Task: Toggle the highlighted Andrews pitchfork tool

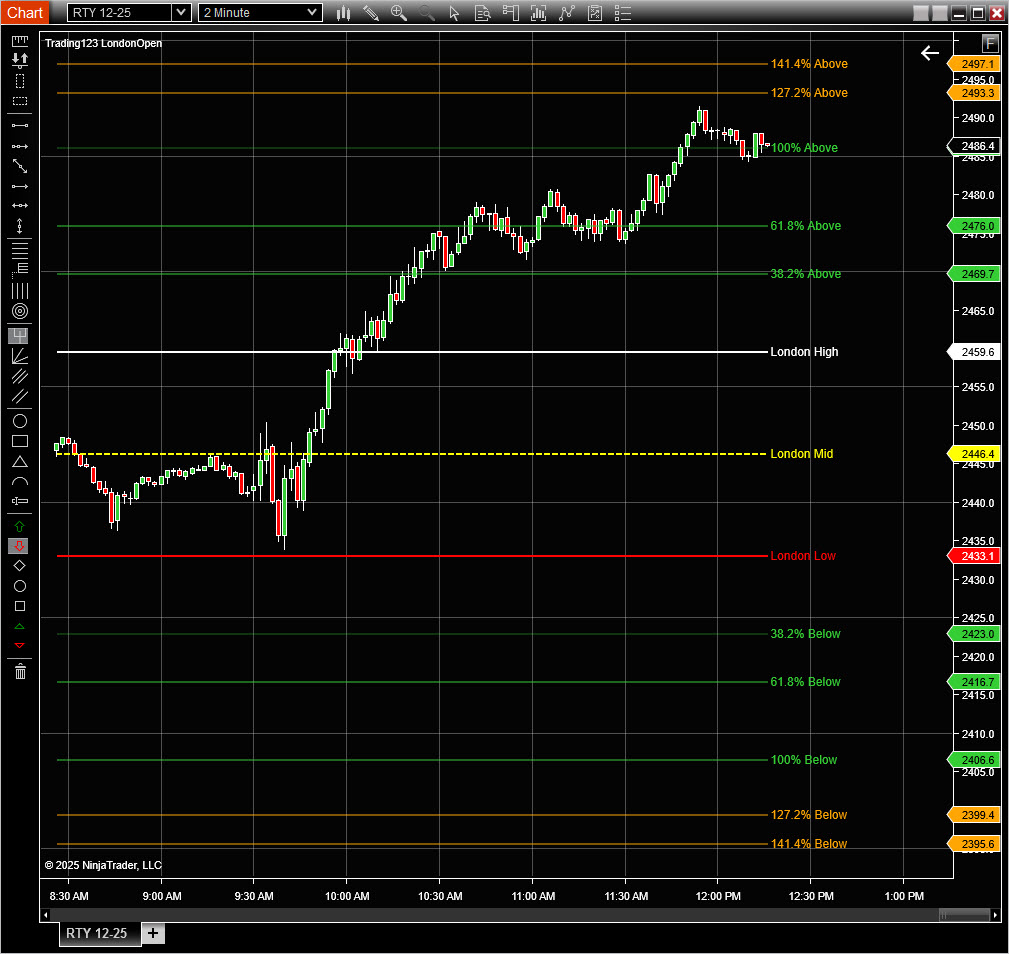Action: (19, 336)
